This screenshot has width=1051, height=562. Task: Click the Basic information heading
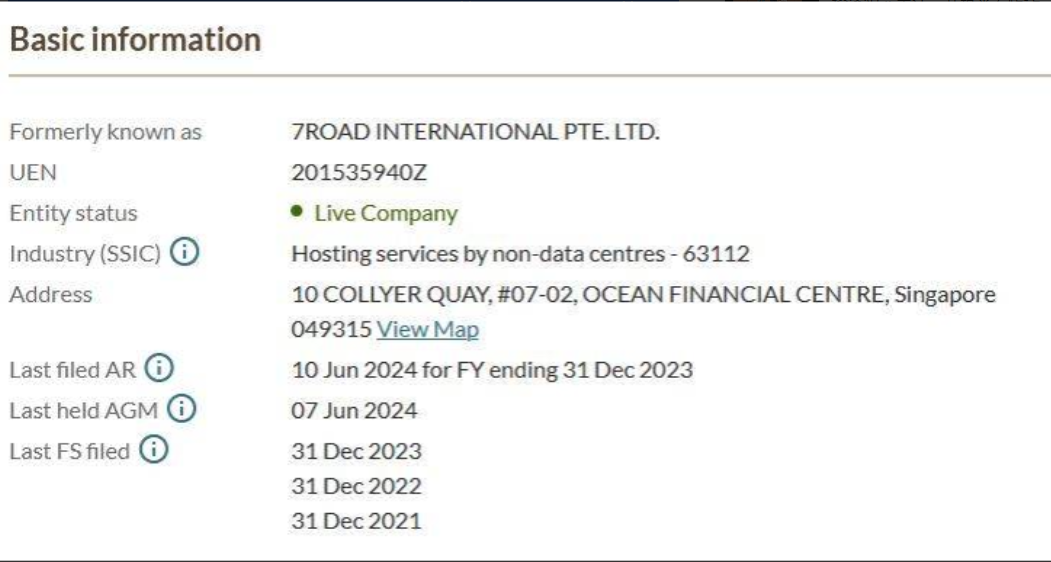(135, 40)
